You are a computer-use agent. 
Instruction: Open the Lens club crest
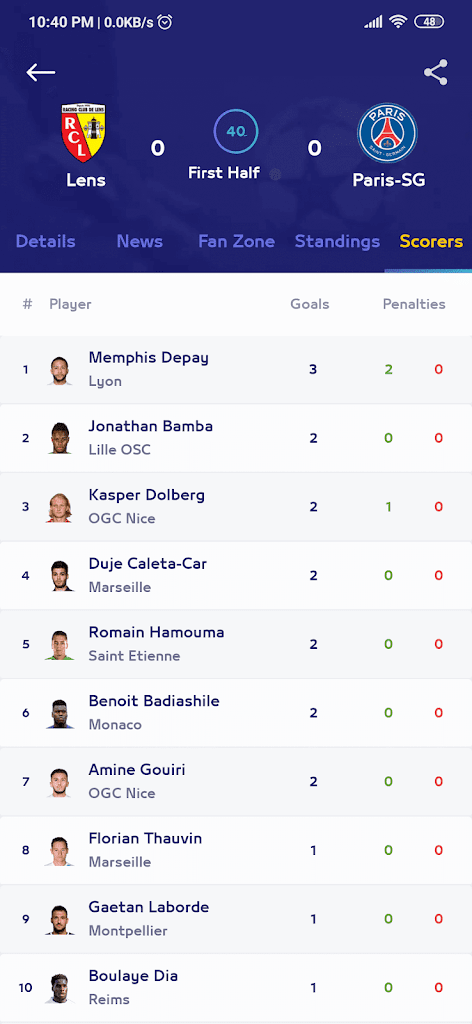[84, 133]
